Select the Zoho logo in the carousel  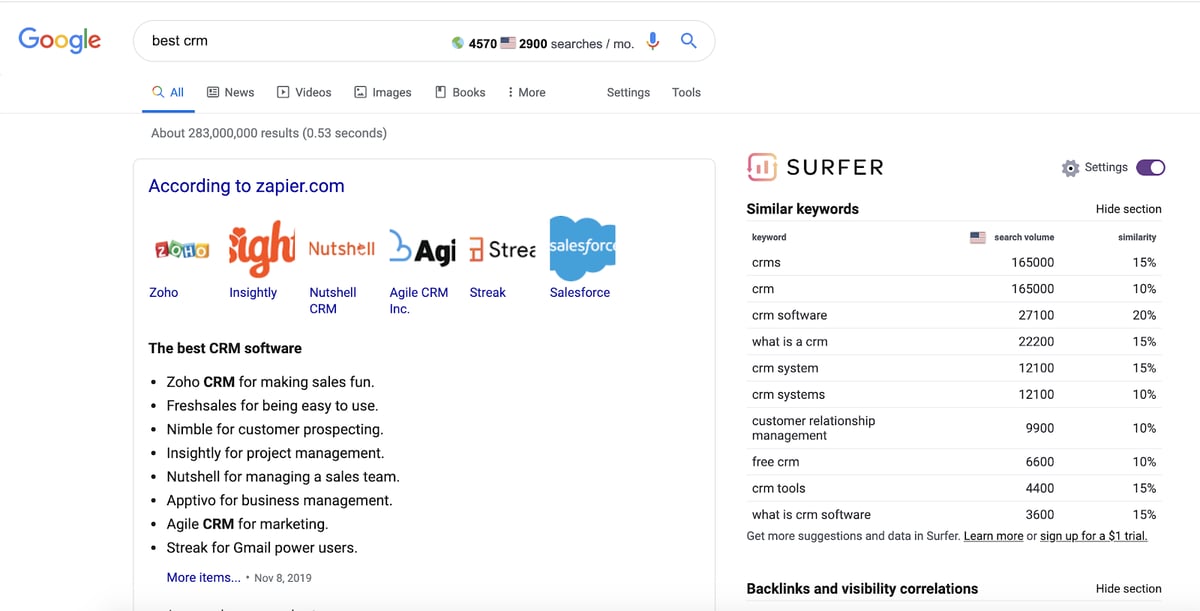point(181,250)
